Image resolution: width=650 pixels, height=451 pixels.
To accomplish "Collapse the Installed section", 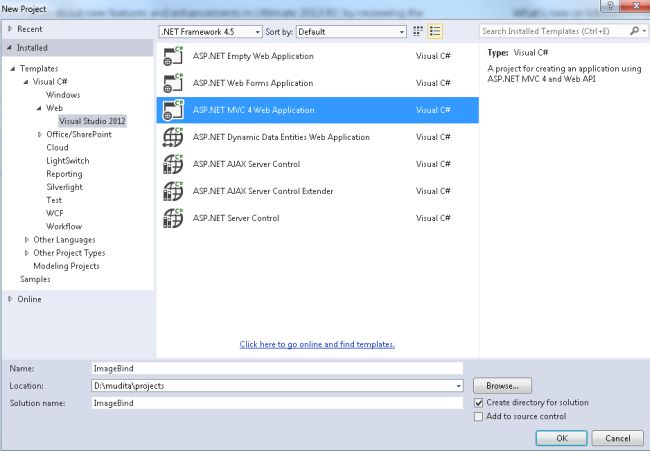I will 9,48.
